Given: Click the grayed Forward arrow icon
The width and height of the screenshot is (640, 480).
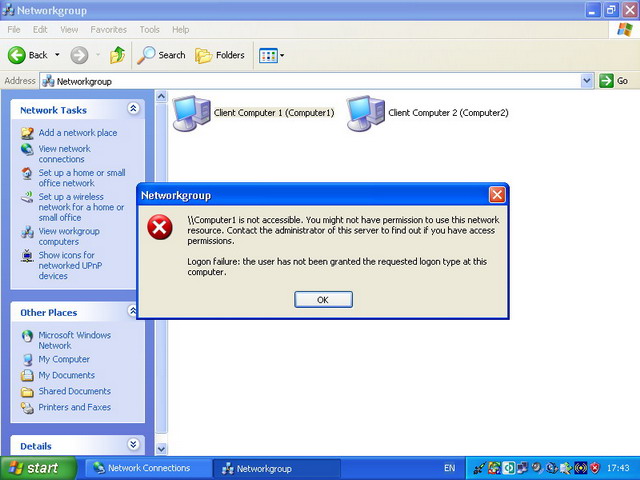Looking at the screenshot, I should click(79, 55).
